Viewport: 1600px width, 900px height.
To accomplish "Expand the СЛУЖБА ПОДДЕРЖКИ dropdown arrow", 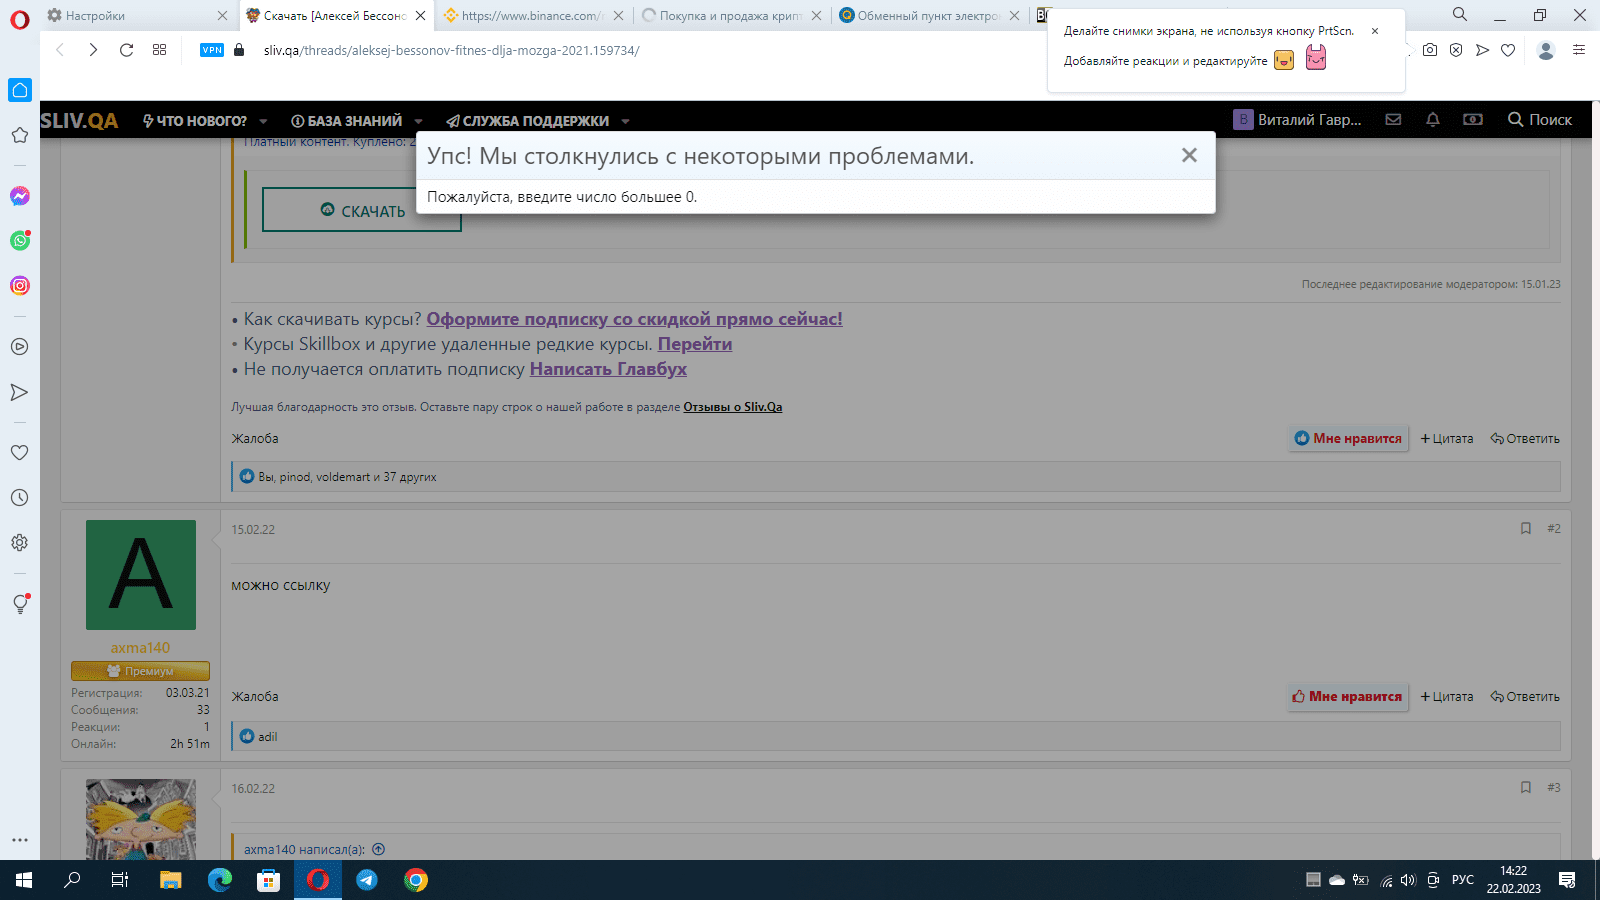I will coord(625,121).
